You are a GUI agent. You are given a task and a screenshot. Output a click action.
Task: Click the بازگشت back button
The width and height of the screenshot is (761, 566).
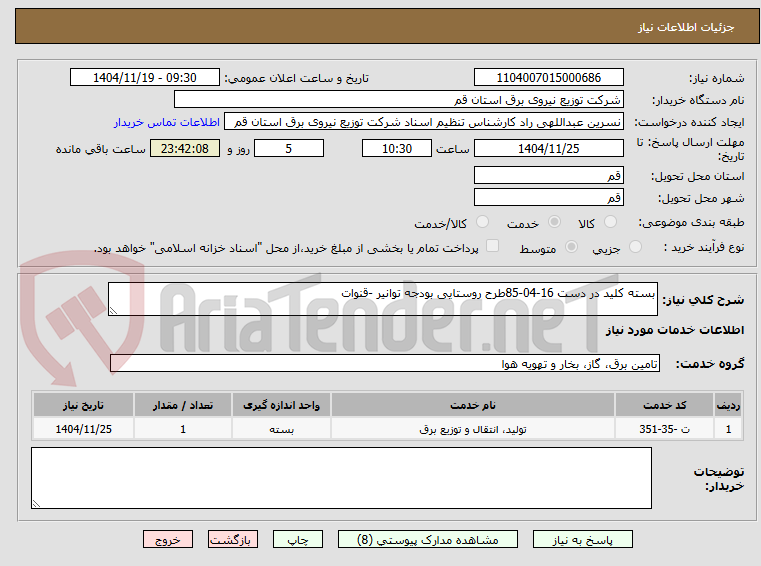[x=232, y=539]
